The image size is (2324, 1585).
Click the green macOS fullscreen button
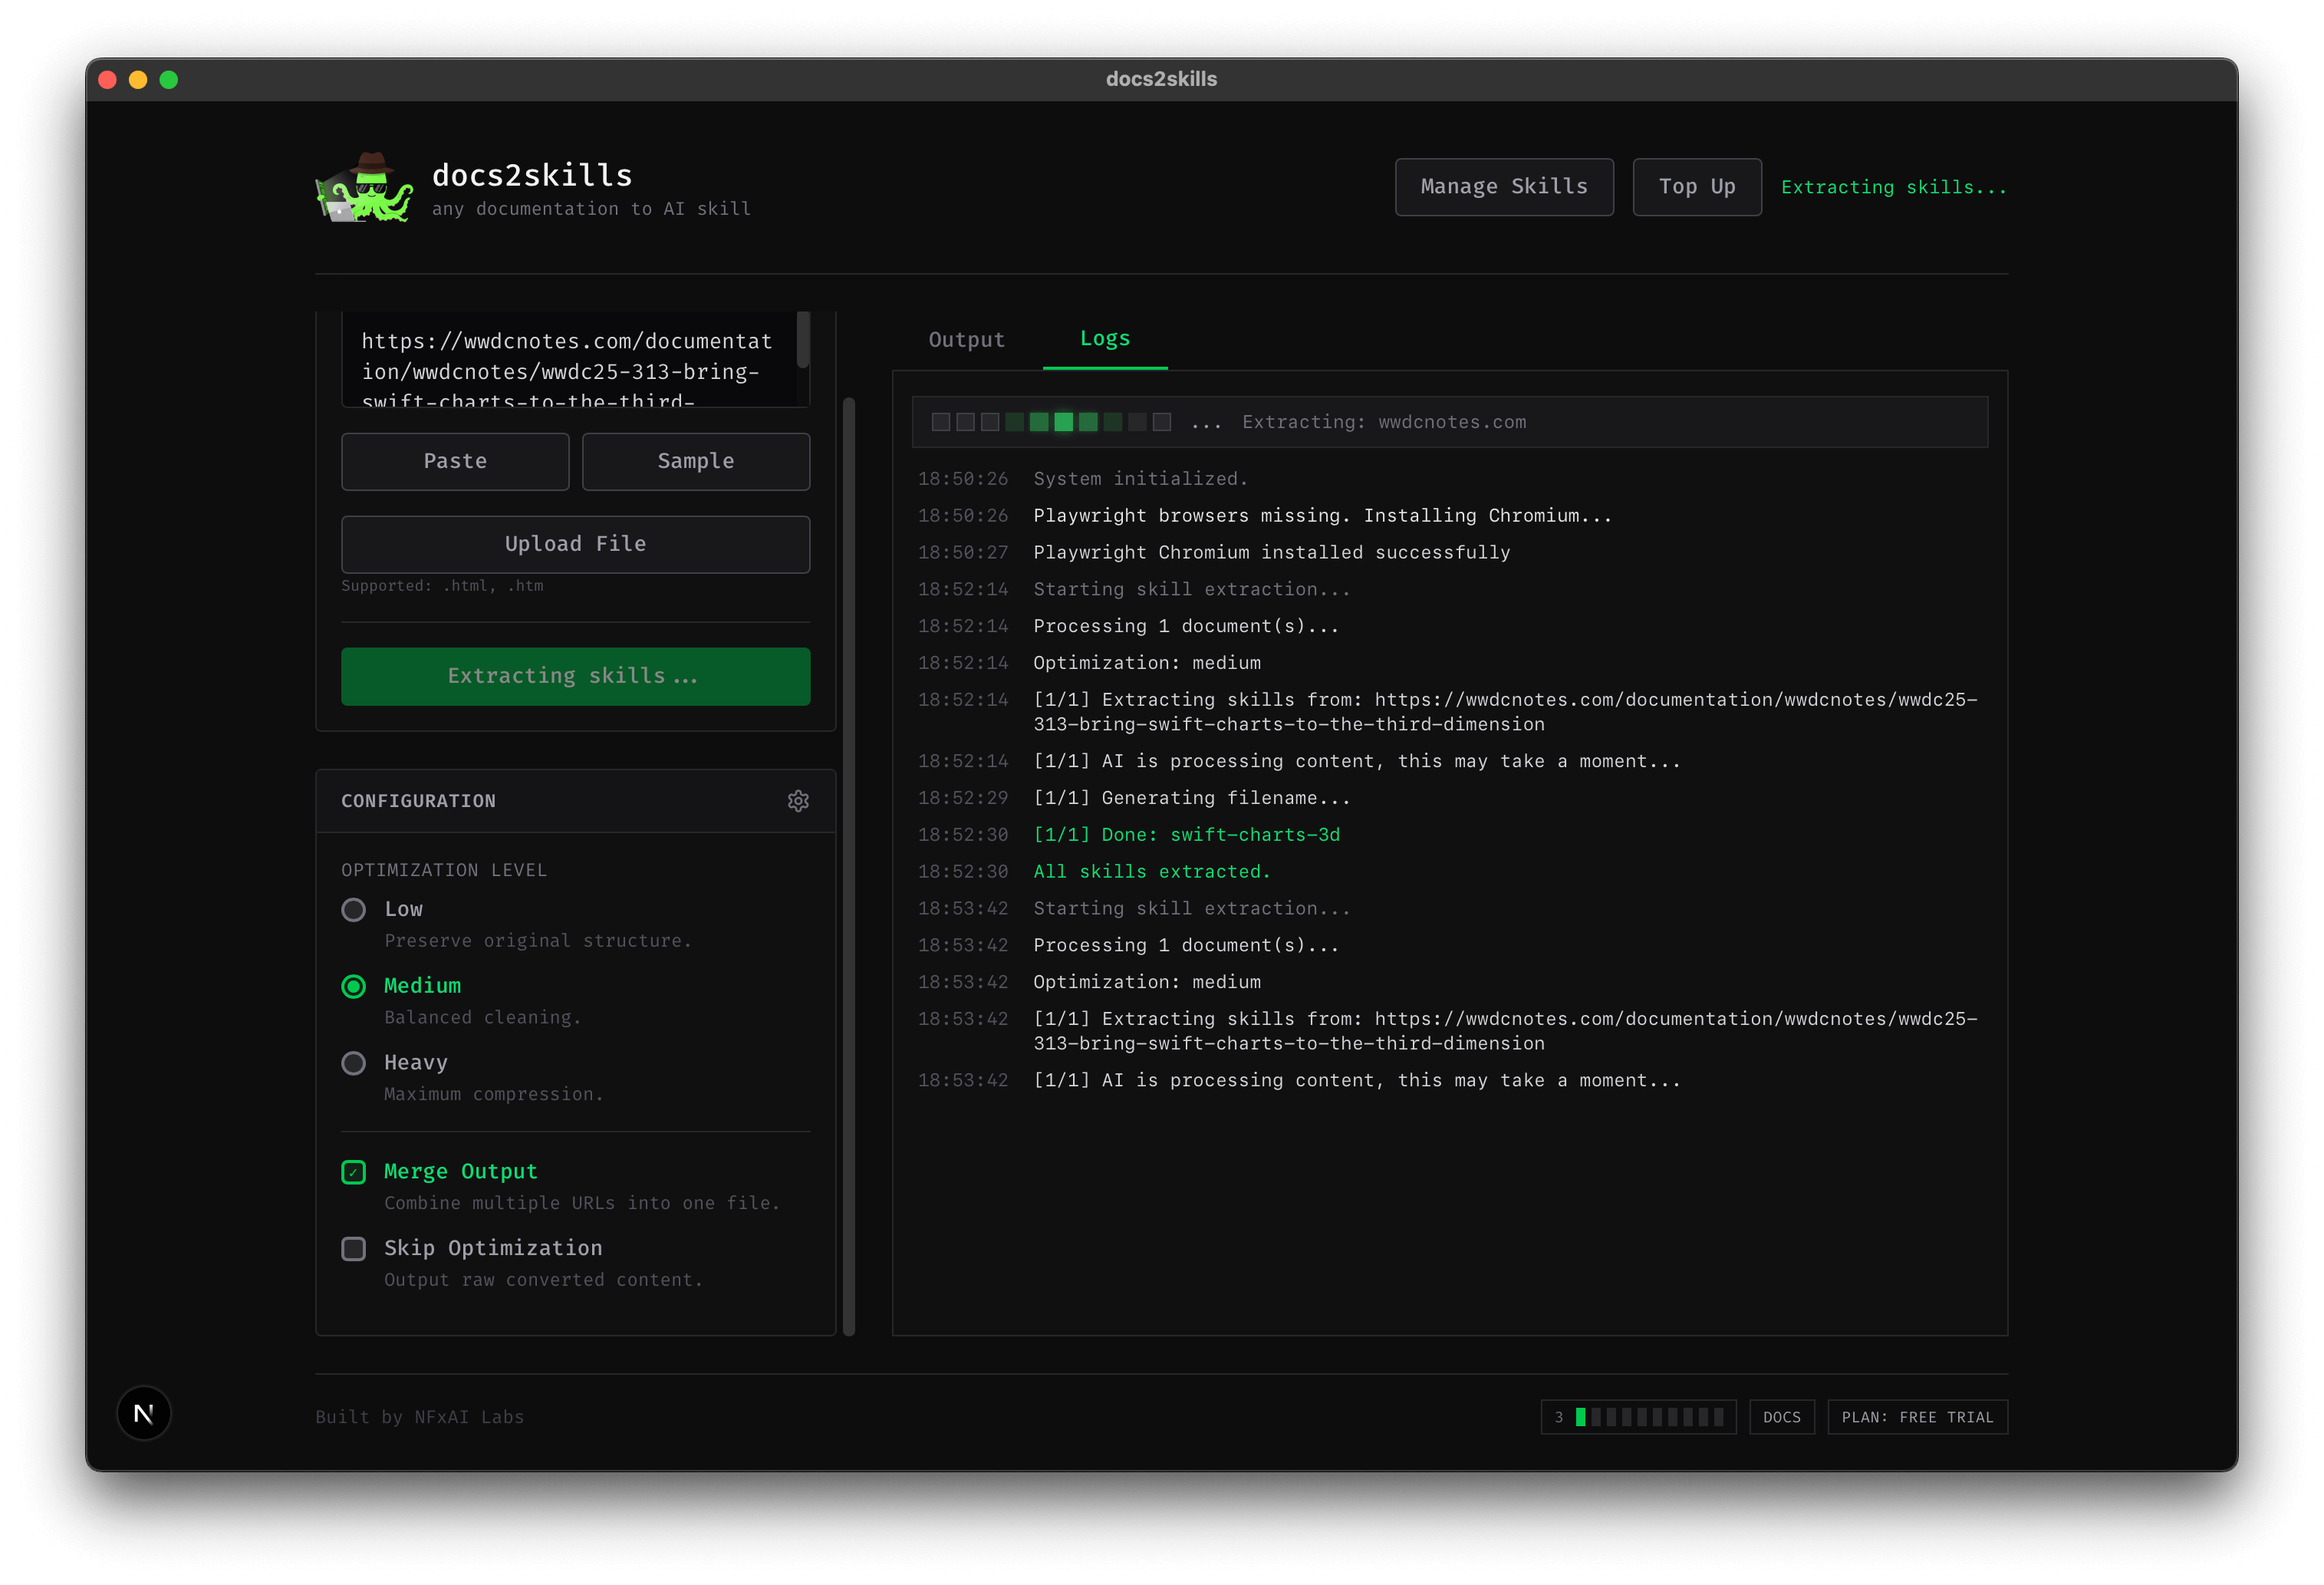tap(169, 80)
